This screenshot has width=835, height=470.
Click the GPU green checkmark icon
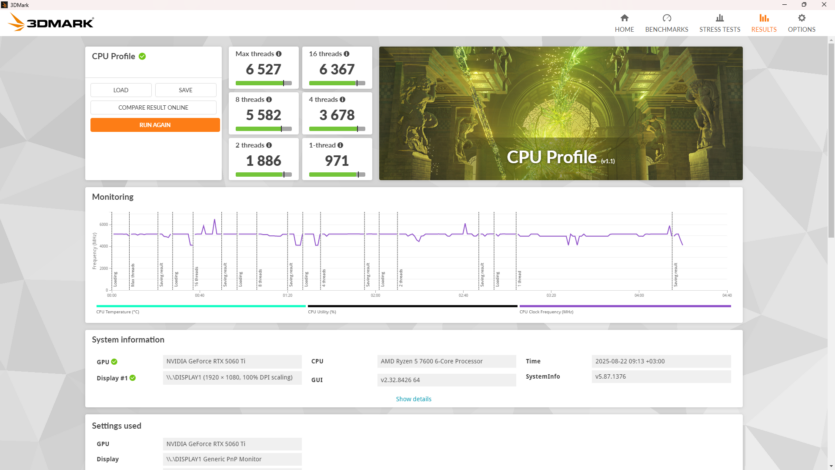114,362
